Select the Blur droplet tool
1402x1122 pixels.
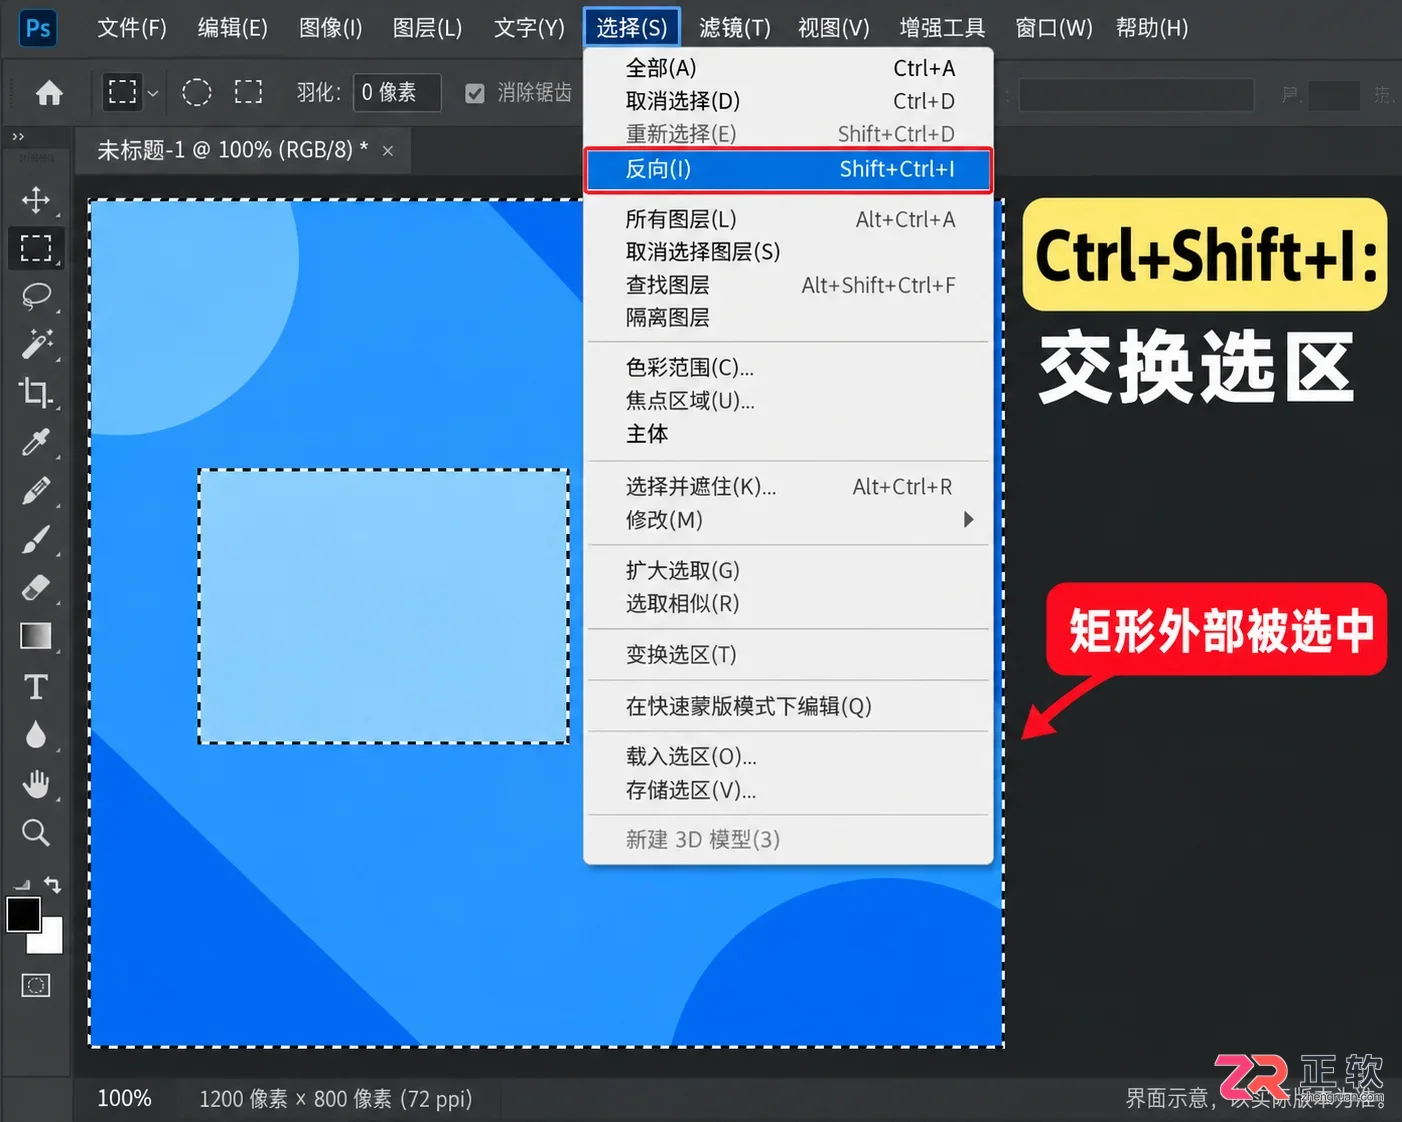coord(36,736)
